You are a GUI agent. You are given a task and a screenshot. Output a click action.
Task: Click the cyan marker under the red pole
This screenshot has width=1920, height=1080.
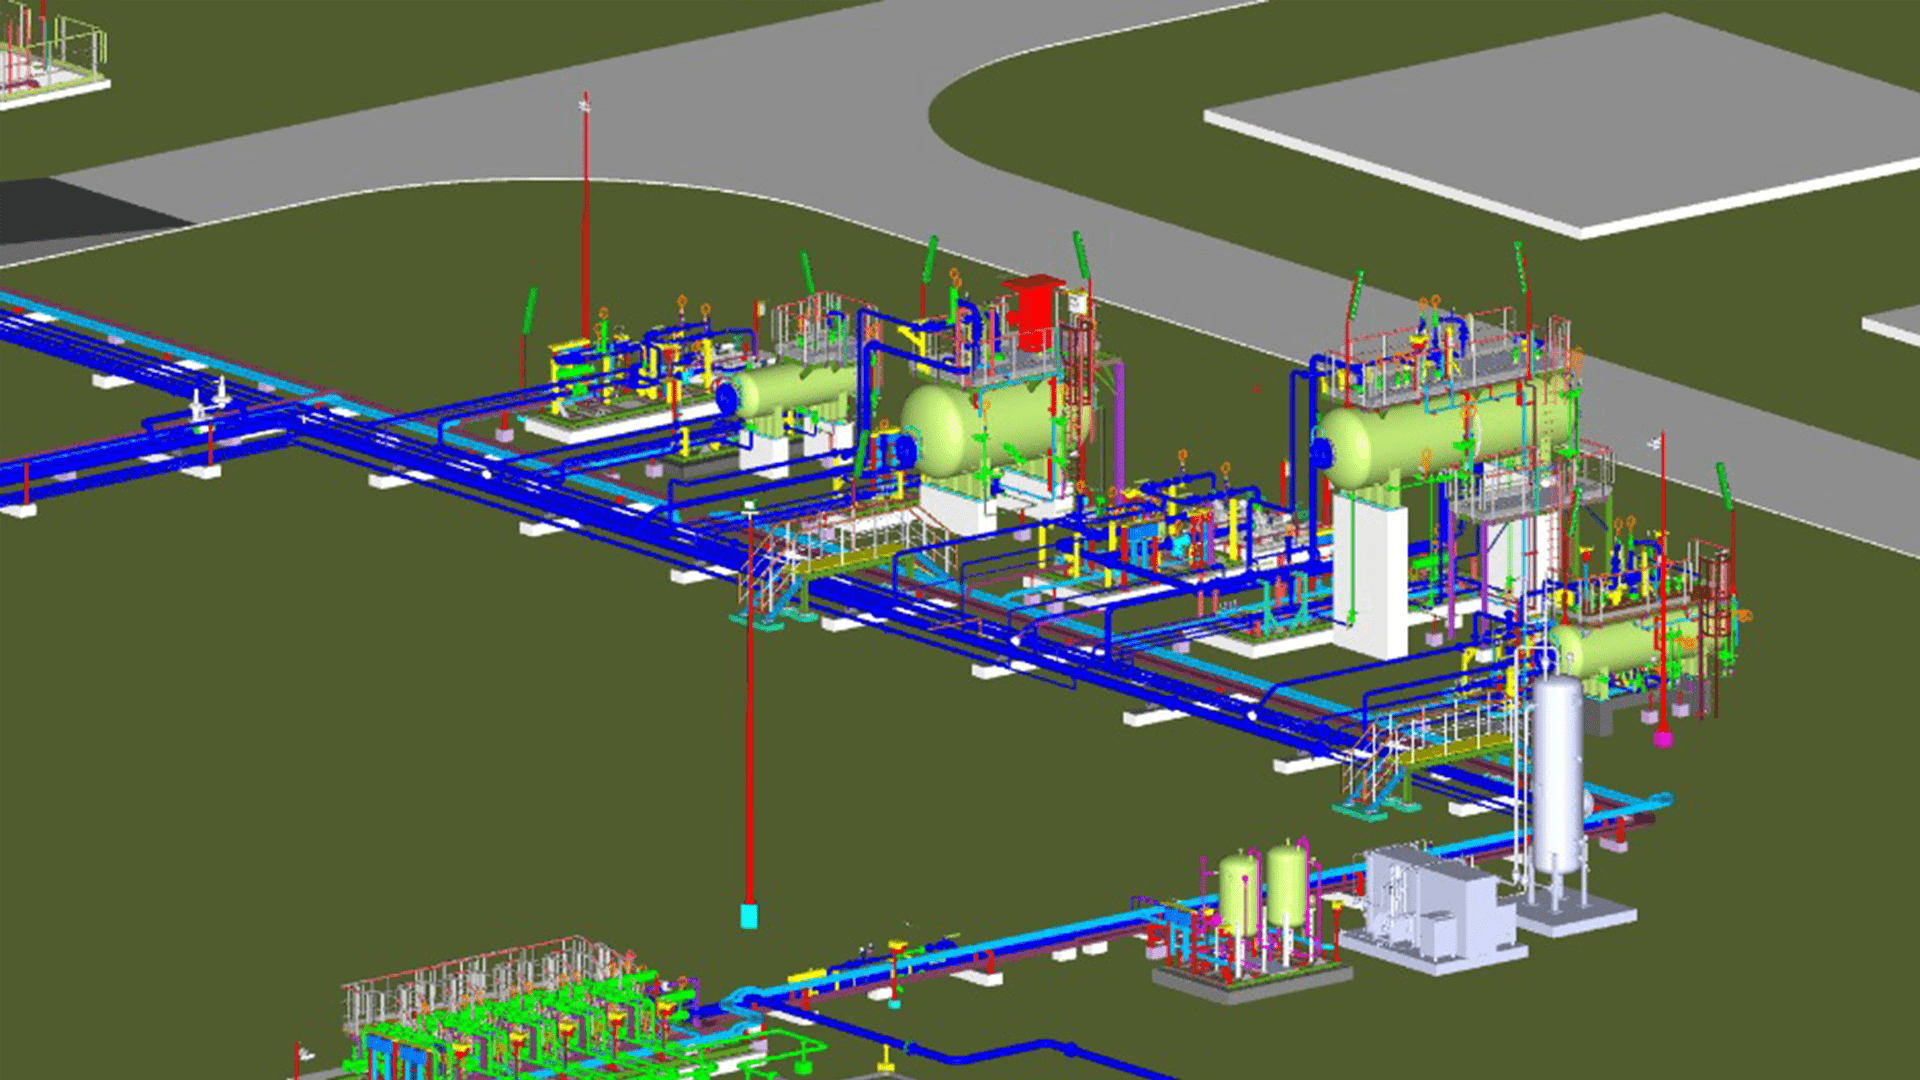[x=749, y=916]
